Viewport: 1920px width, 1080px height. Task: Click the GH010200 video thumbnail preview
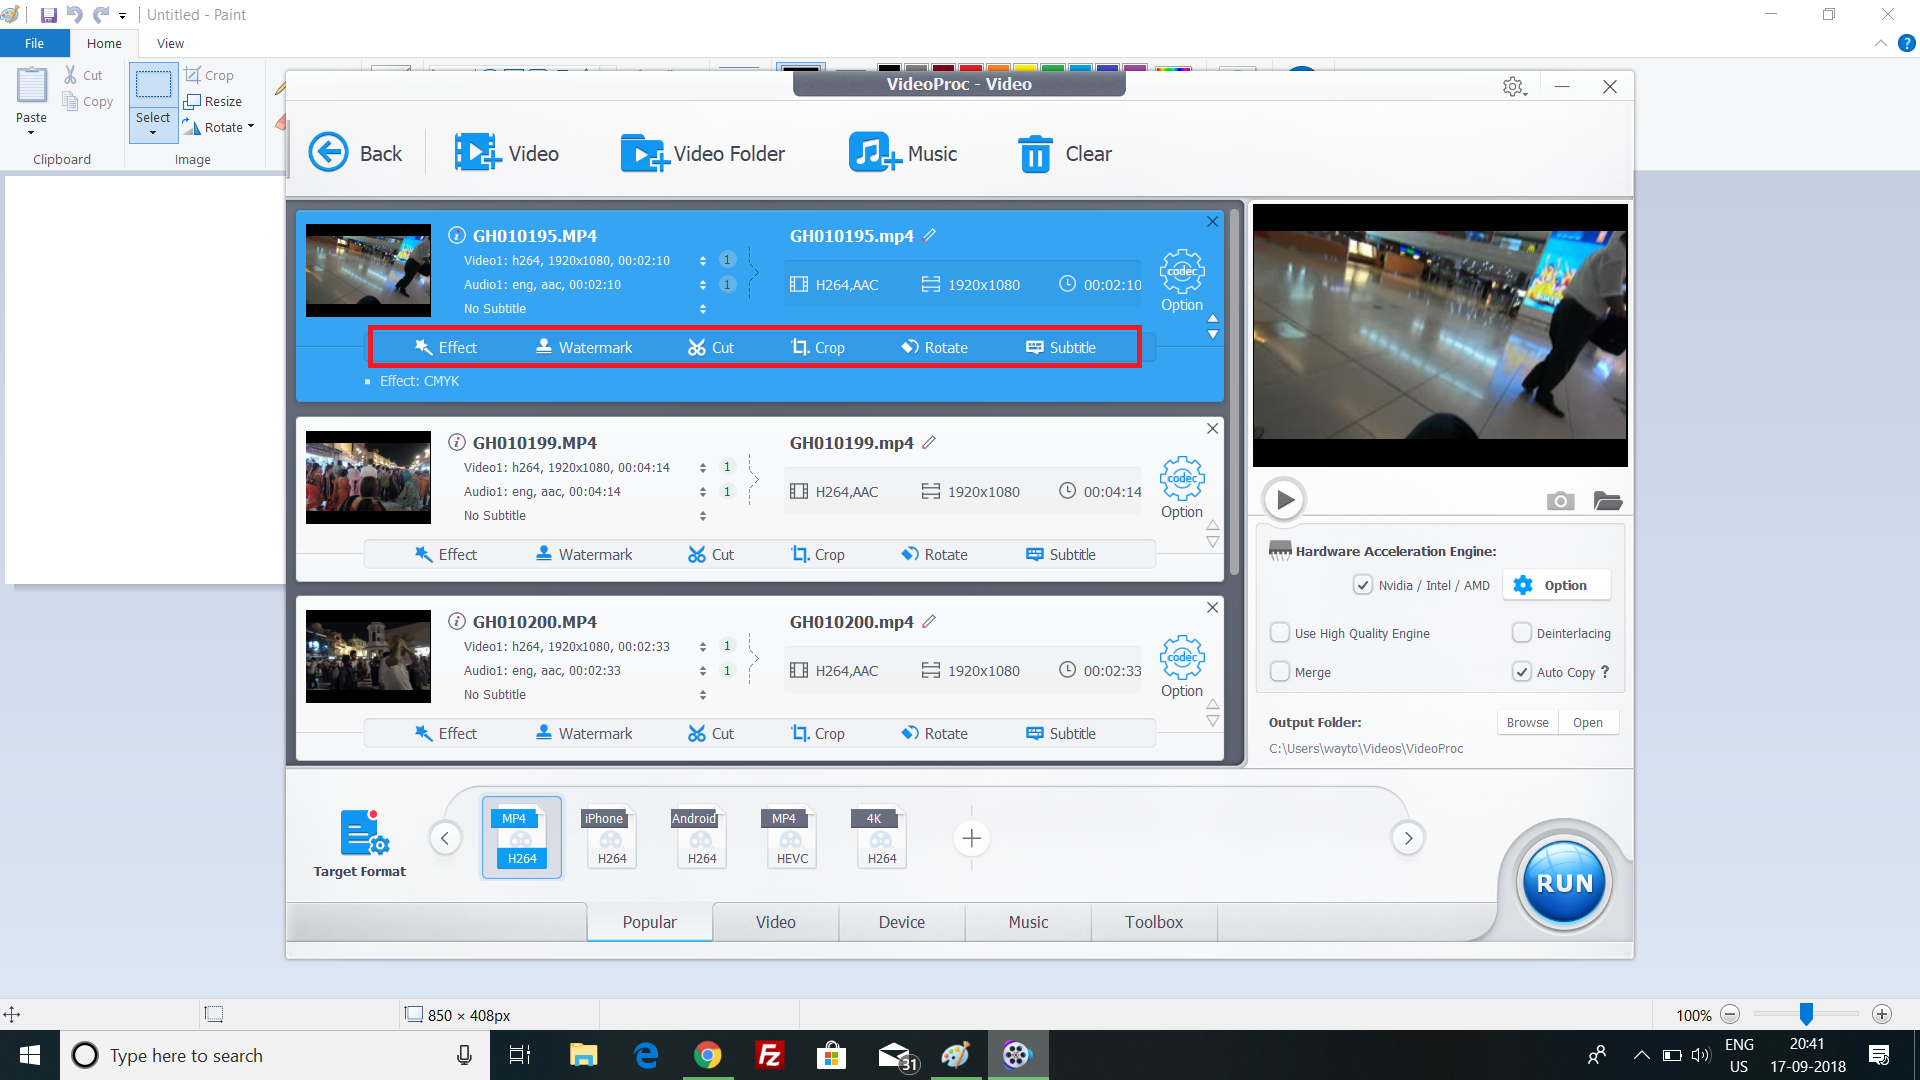pyautogui.click(x=367, y=654)
